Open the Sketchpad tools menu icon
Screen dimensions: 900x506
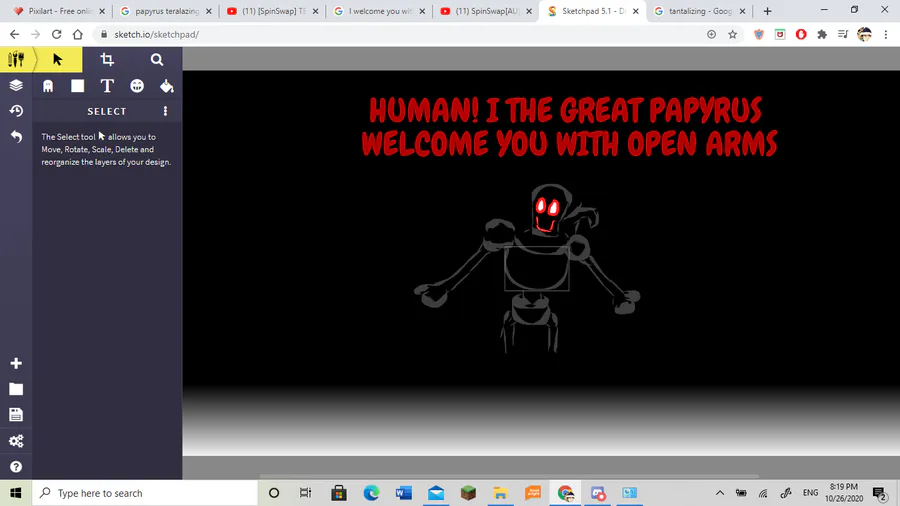(16, 59)
